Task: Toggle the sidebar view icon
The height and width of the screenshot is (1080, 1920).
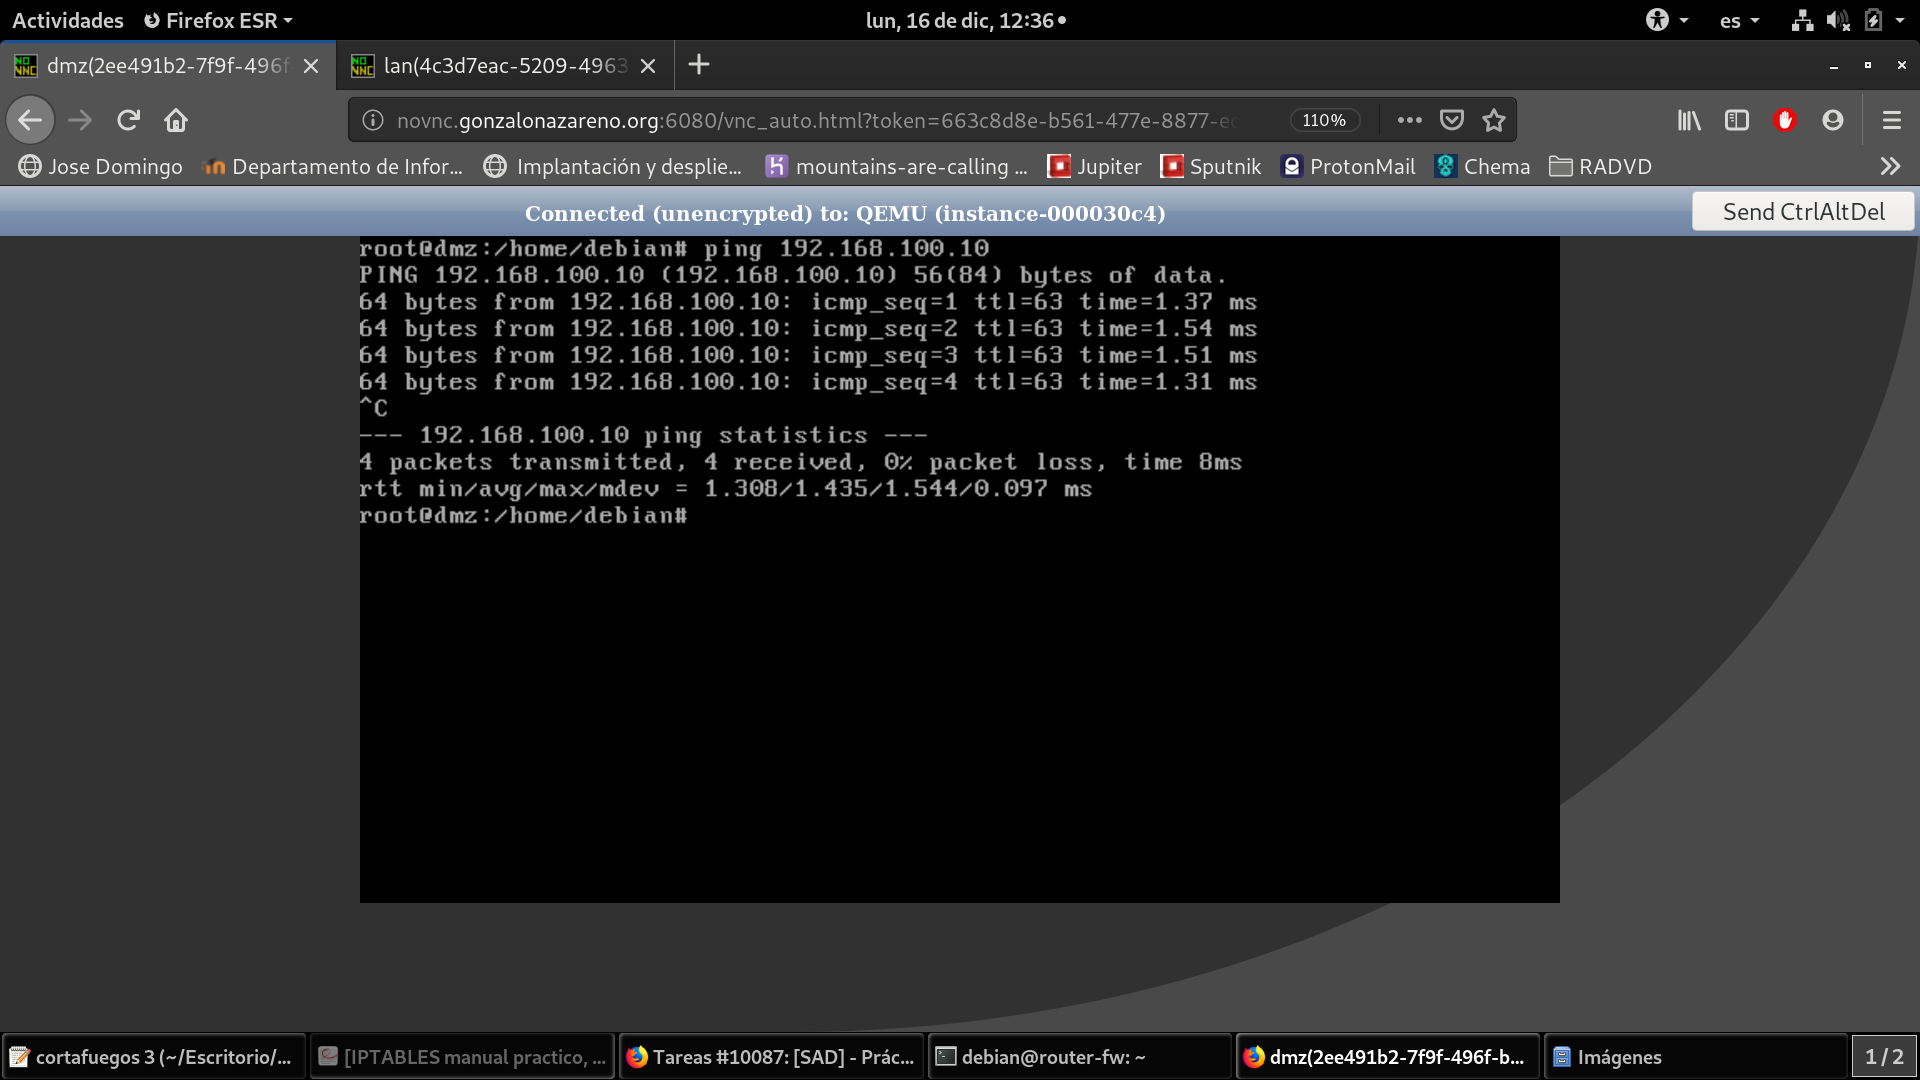Action: [1737, 120]
